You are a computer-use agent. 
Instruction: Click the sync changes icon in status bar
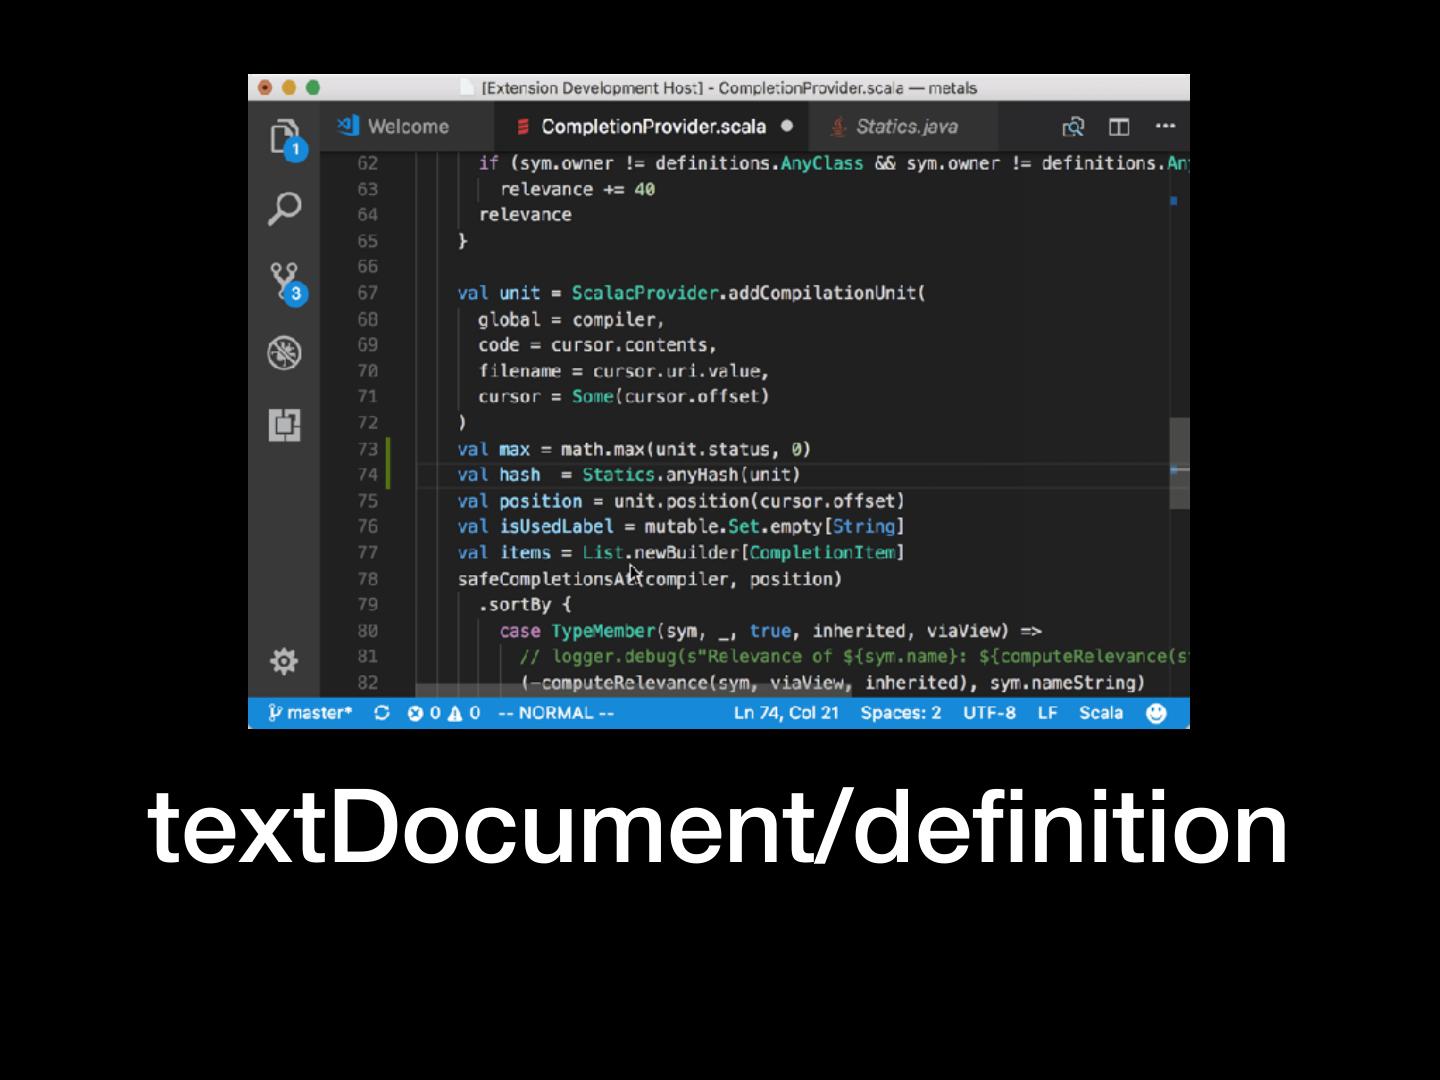tap(381, 713)
